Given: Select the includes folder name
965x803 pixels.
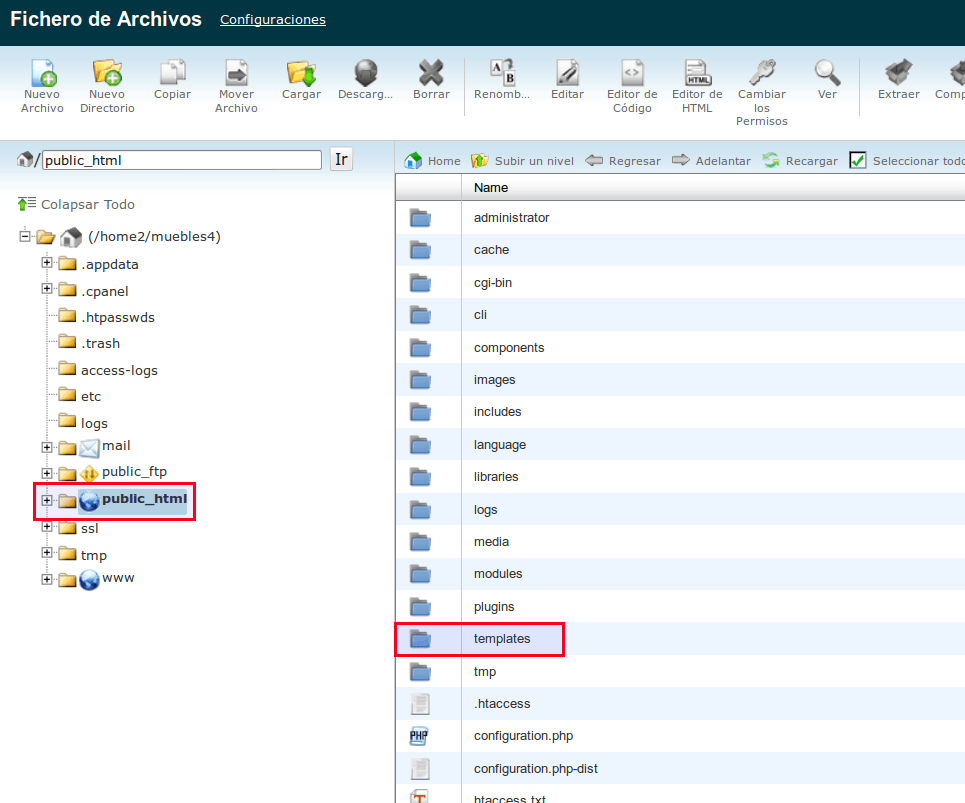Looking at the screenshot, I should point(497,412).
